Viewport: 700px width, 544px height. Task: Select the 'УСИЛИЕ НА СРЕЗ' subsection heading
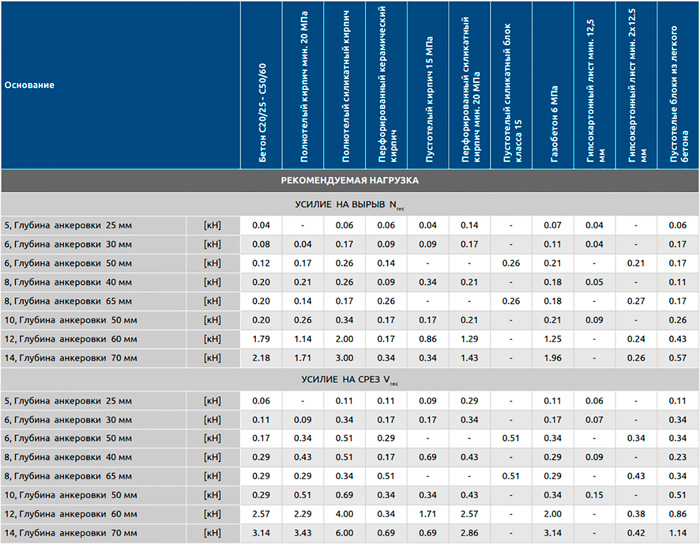(x=350, y=380)
